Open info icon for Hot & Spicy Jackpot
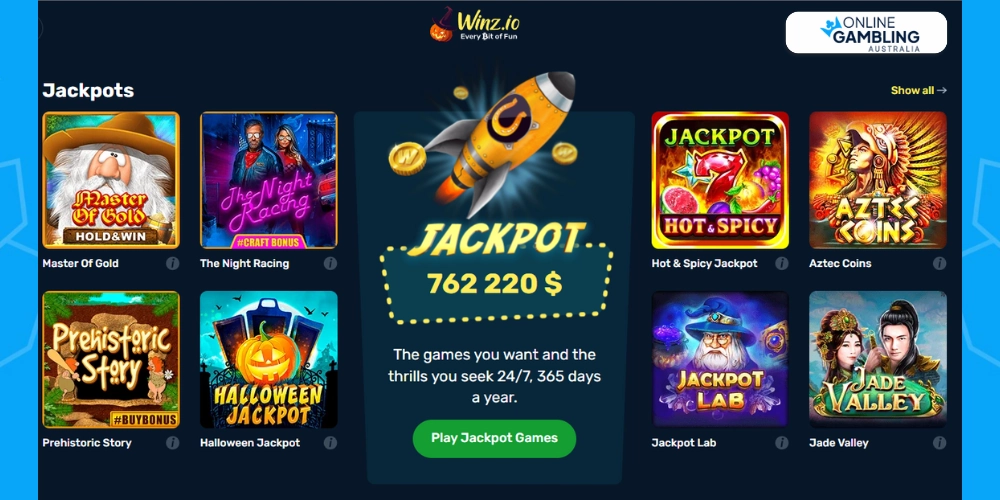1000x500 pixels. (781, 263)
